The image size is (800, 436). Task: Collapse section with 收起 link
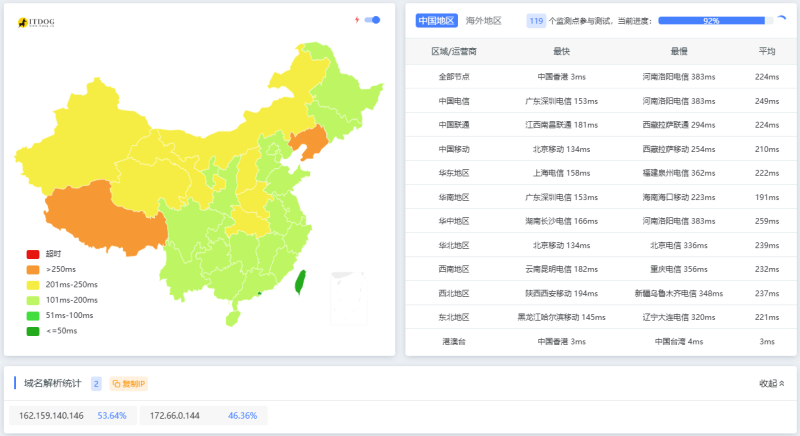(772, 383)
